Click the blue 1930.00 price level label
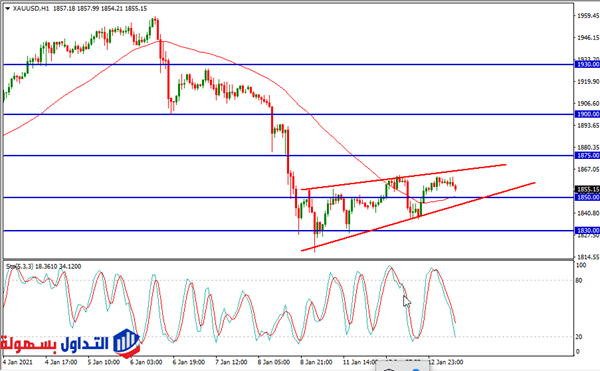 (588, 65)
